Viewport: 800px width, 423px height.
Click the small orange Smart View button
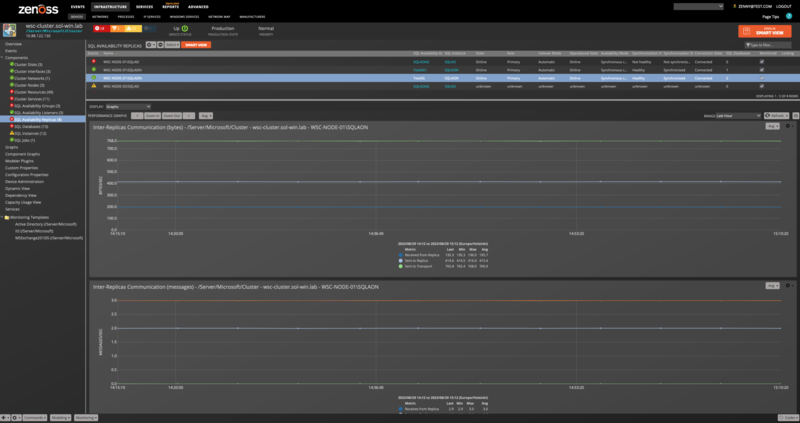[196, 45]
